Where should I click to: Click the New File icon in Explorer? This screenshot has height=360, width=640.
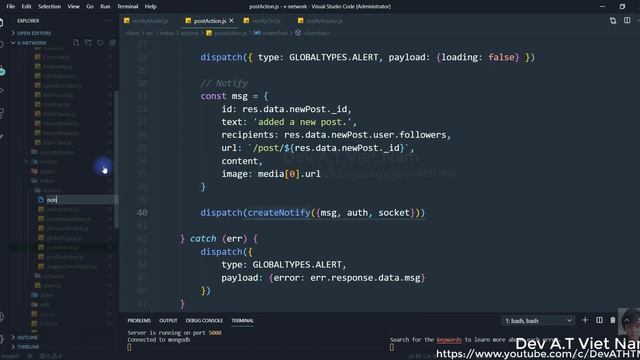76,42
